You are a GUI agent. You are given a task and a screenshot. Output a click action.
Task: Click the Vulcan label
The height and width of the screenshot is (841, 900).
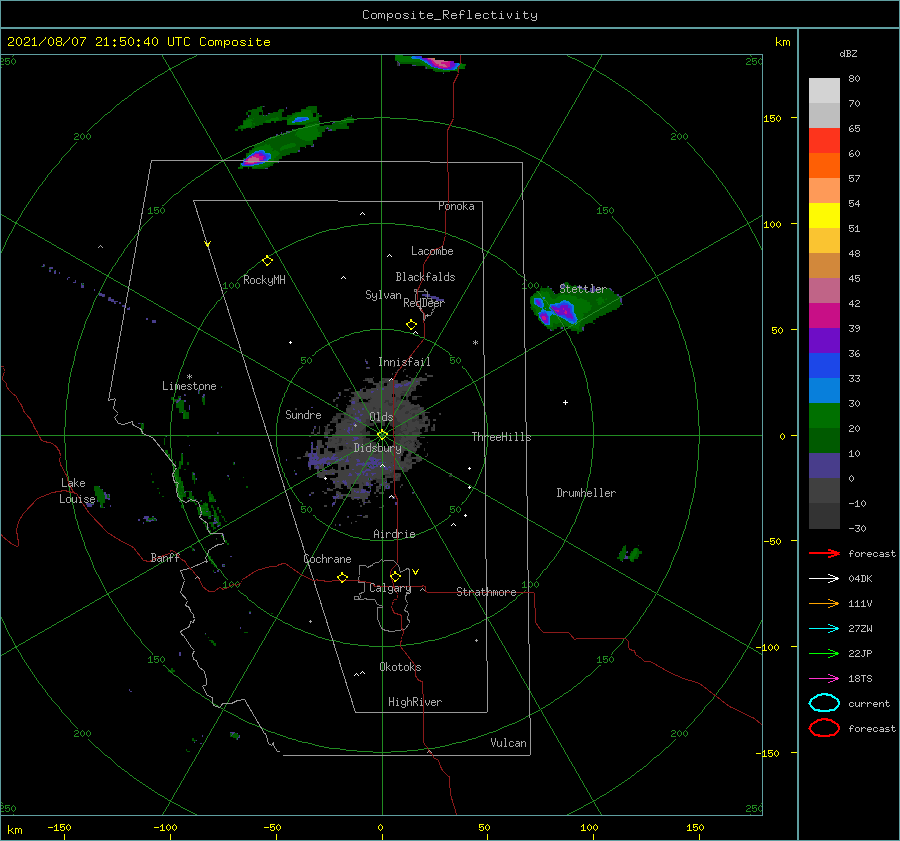click(509, 743)
